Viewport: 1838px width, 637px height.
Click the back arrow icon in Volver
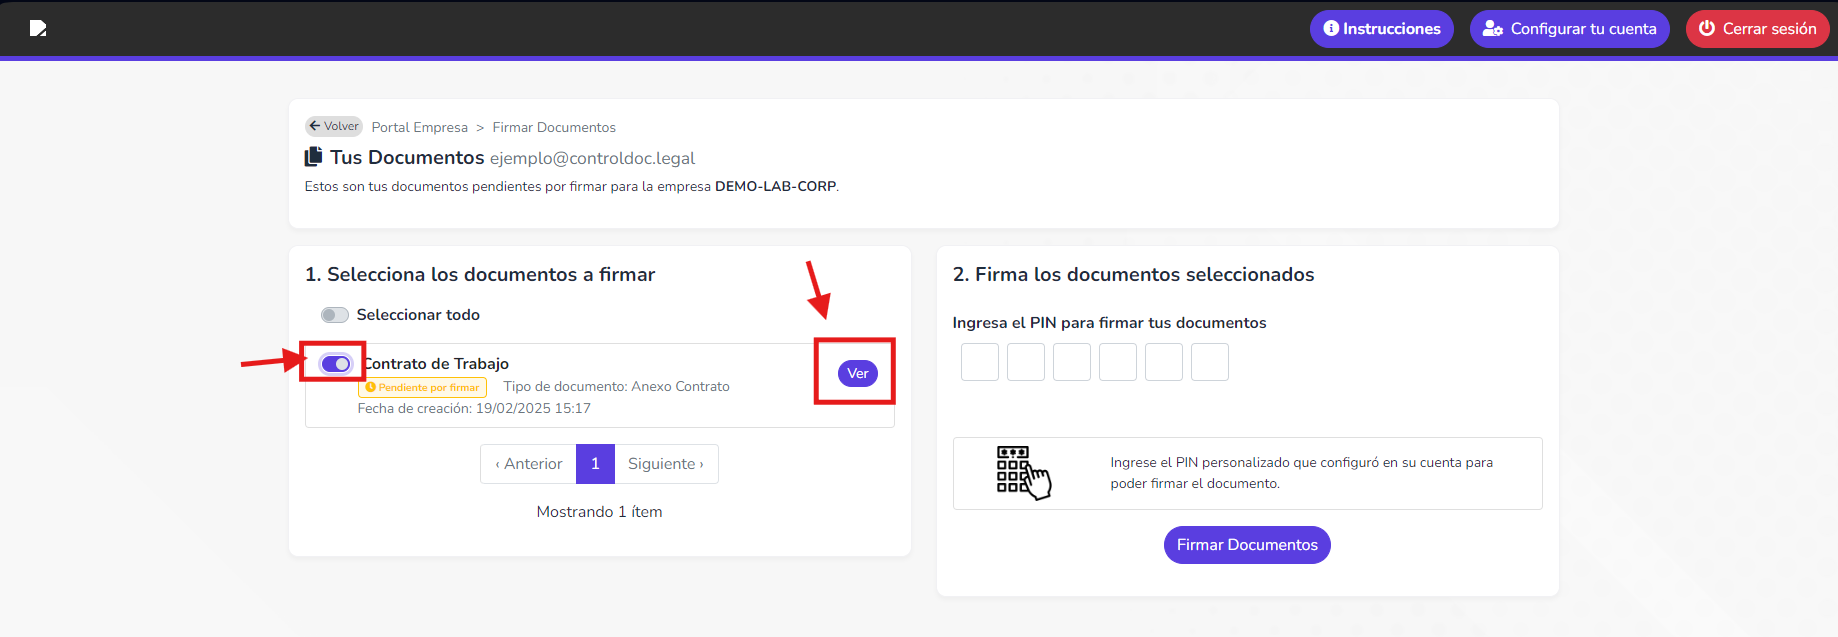315,126
